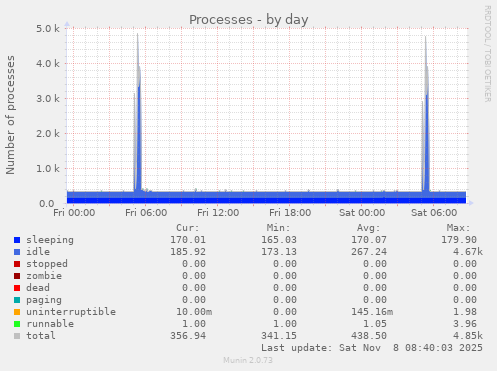497x371 pixels.
Task: Click idle average value 267.24
Action: coord(369,252)
